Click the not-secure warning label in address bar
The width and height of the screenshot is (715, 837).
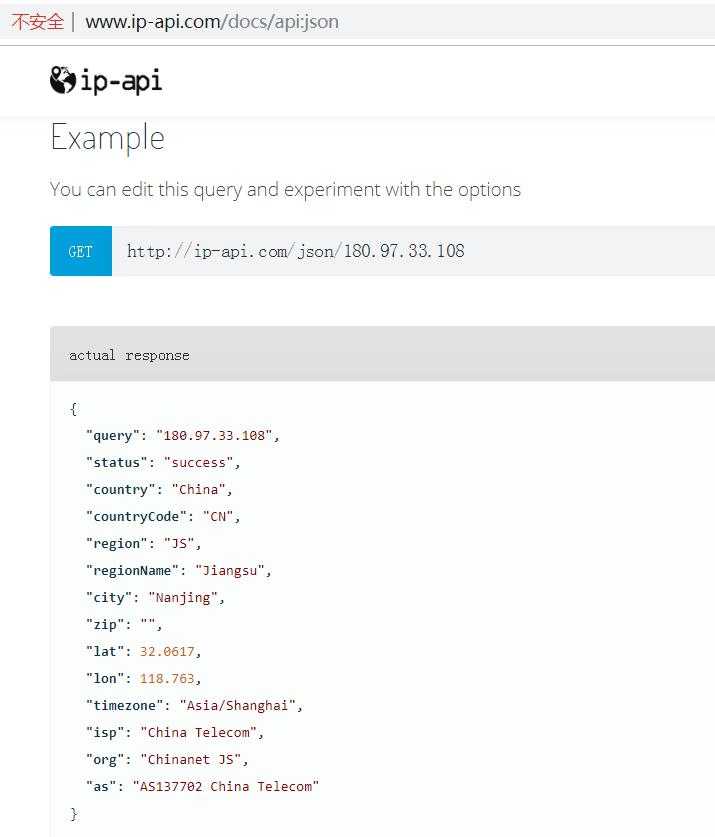(37, 22)
